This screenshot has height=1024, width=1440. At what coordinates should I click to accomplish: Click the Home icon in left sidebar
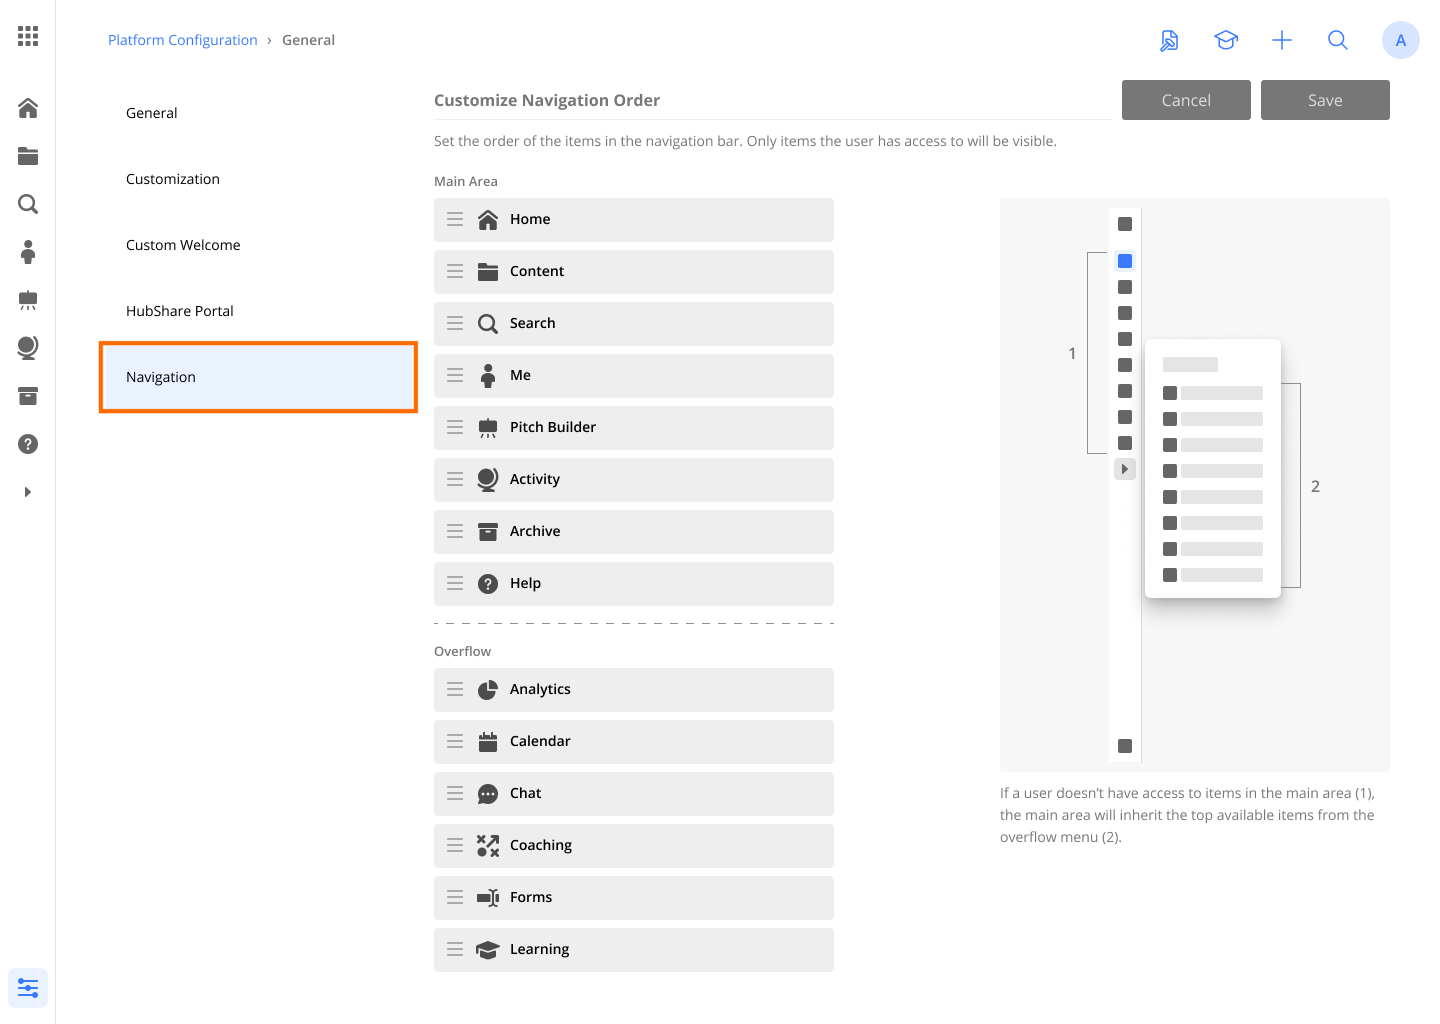click(x=28, y=108)
